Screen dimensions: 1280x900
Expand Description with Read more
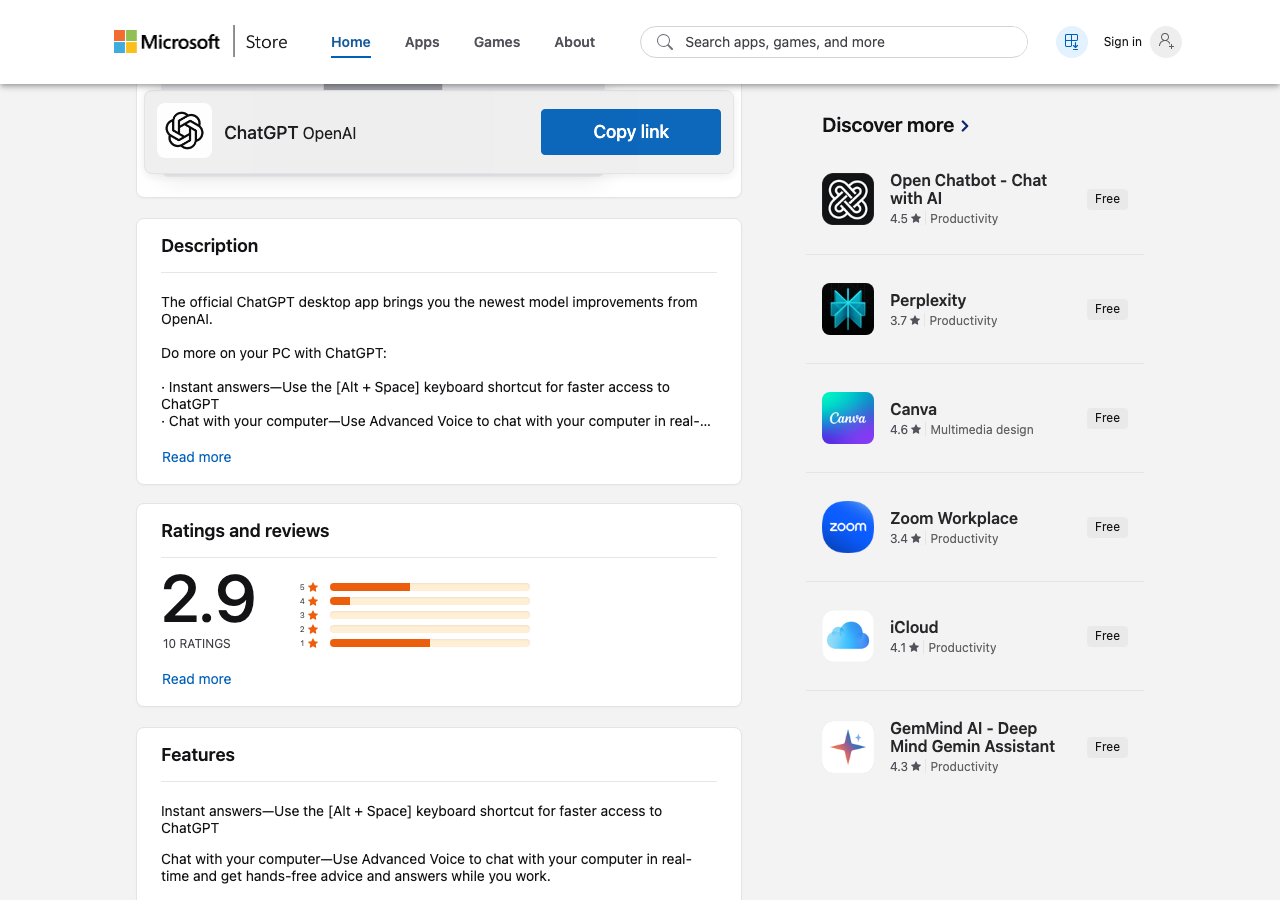[196, 457]
